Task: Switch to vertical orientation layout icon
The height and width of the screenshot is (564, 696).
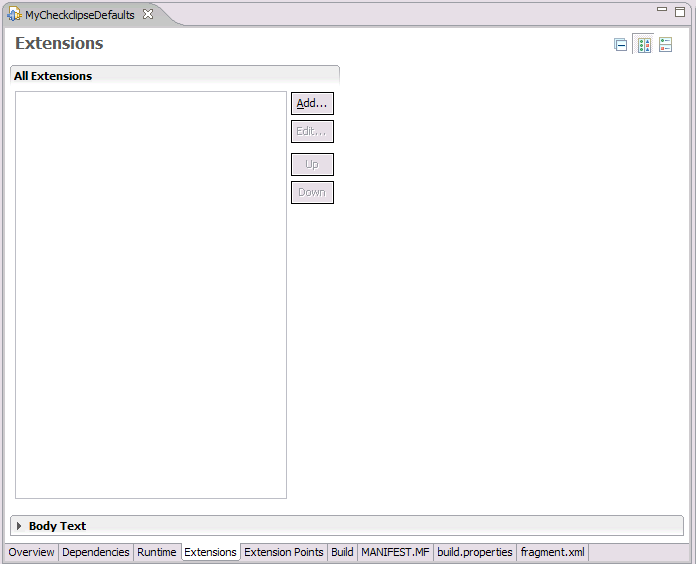Action: point(665,45)
